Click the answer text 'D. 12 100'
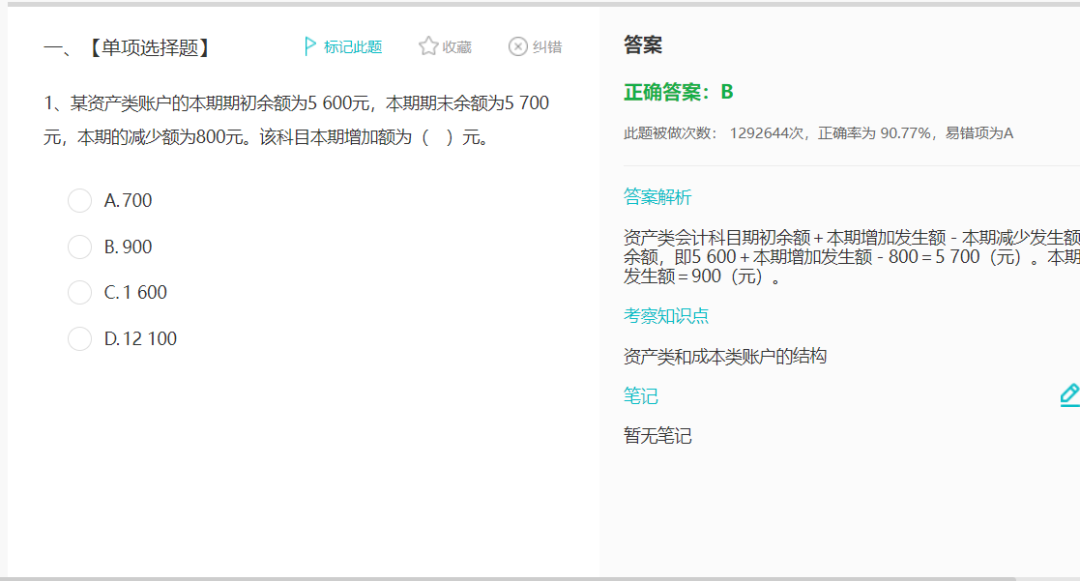Image resolution: width=1080 pixels, height=581 pixels. click(x=140, y=339)
